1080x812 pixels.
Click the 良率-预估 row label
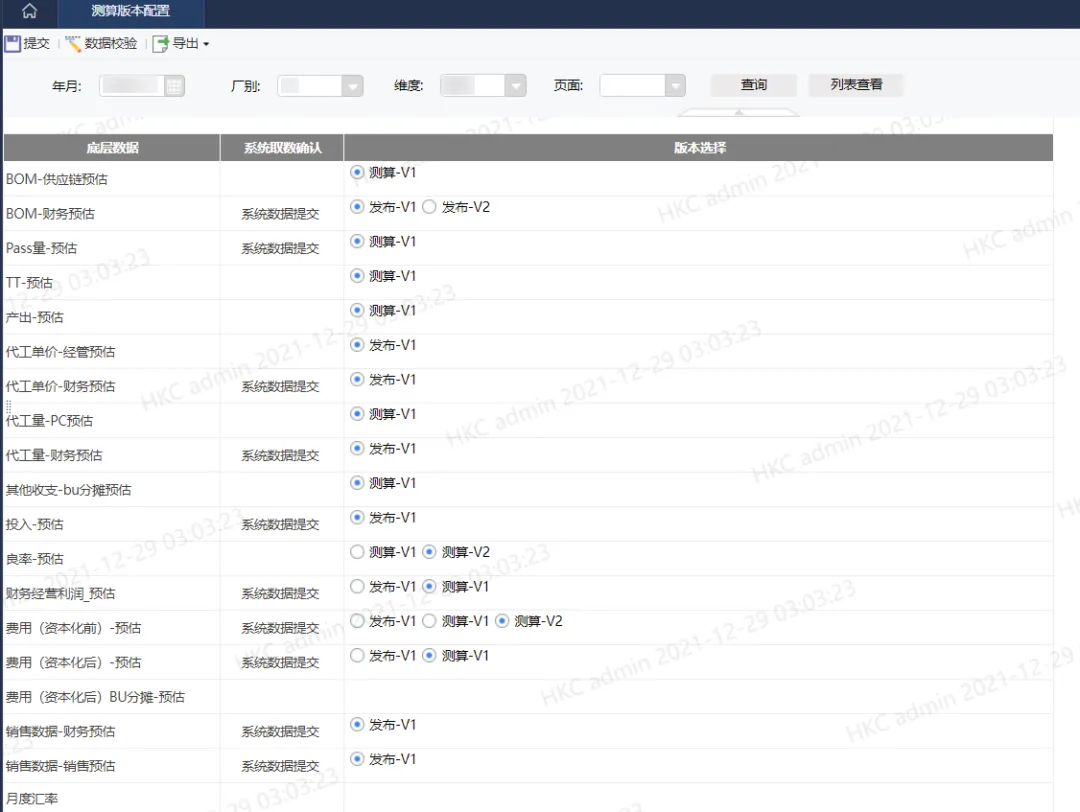click(x=34, y=559)
